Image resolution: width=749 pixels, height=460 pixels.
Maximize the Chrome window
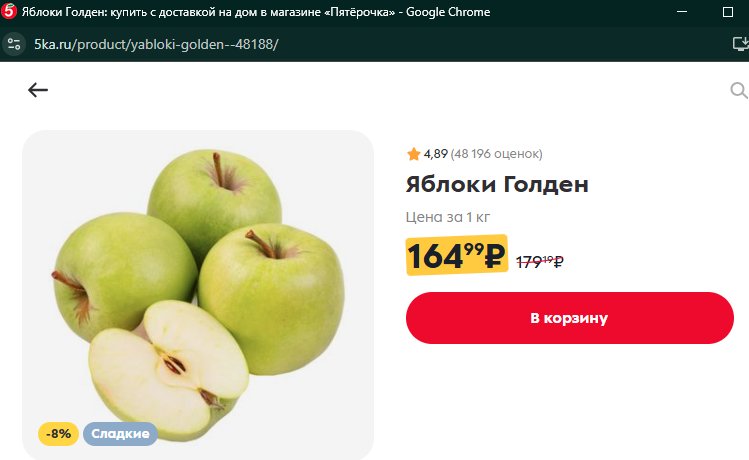pyautogui.click(x=728, y=12)
